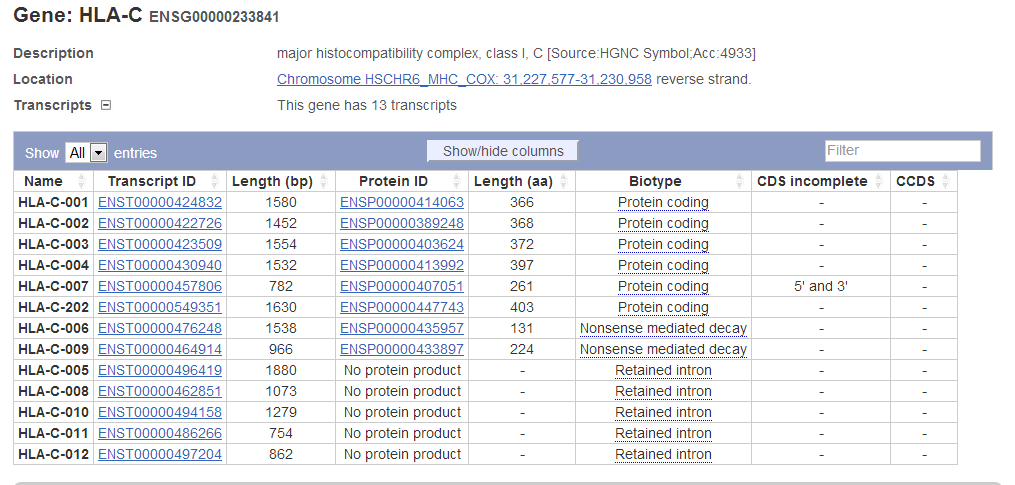Focus the Filter text field
The image size is (1015, 485).
902,150
